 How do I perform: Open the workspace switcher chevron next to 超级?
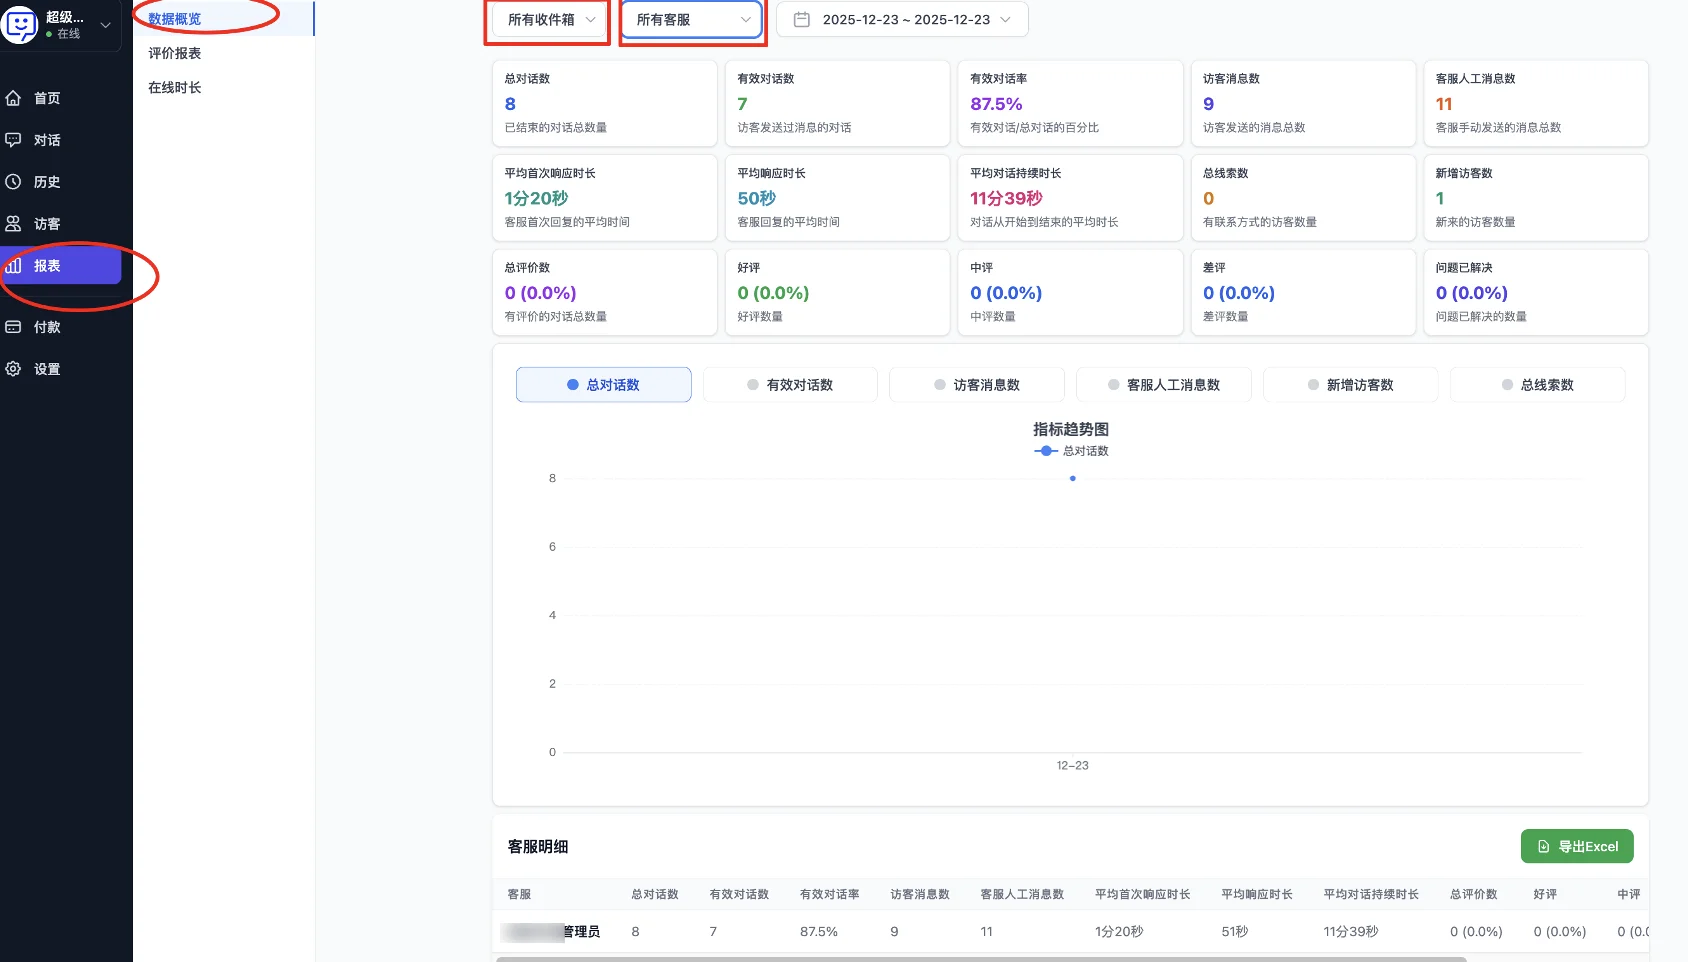(x=104, y=26)
